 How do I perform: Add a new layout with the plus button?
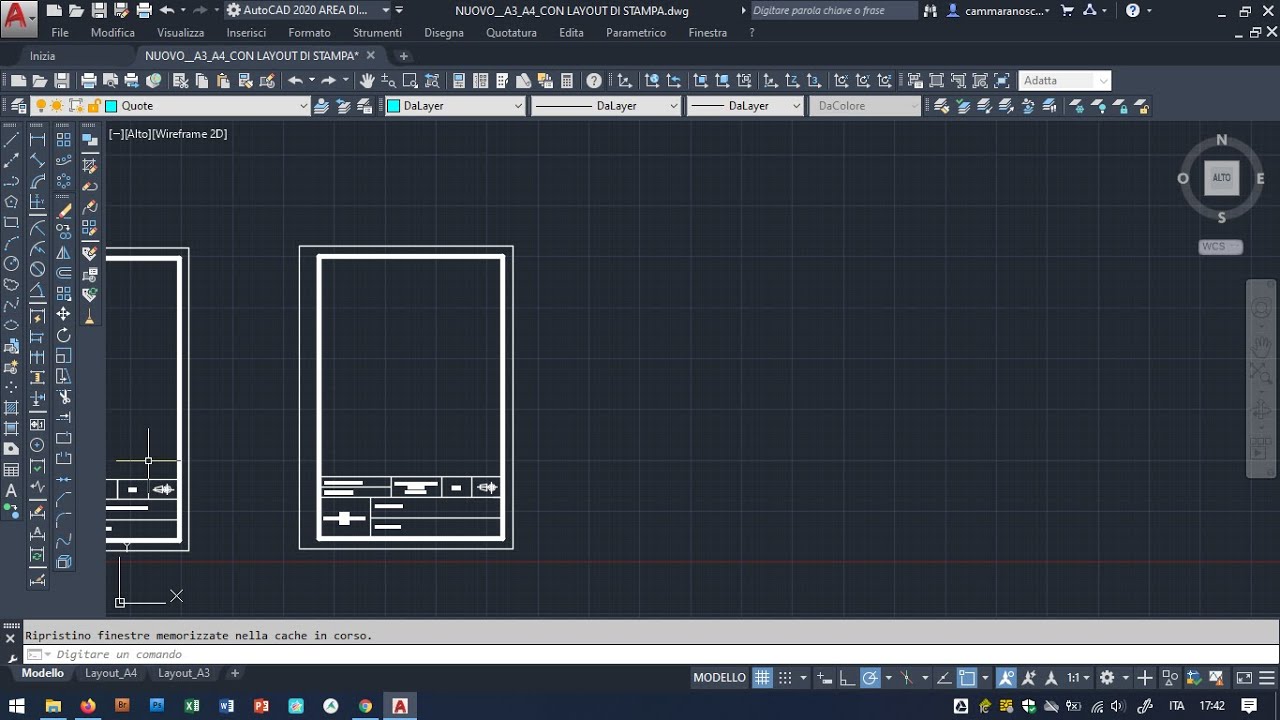point(235,674)
